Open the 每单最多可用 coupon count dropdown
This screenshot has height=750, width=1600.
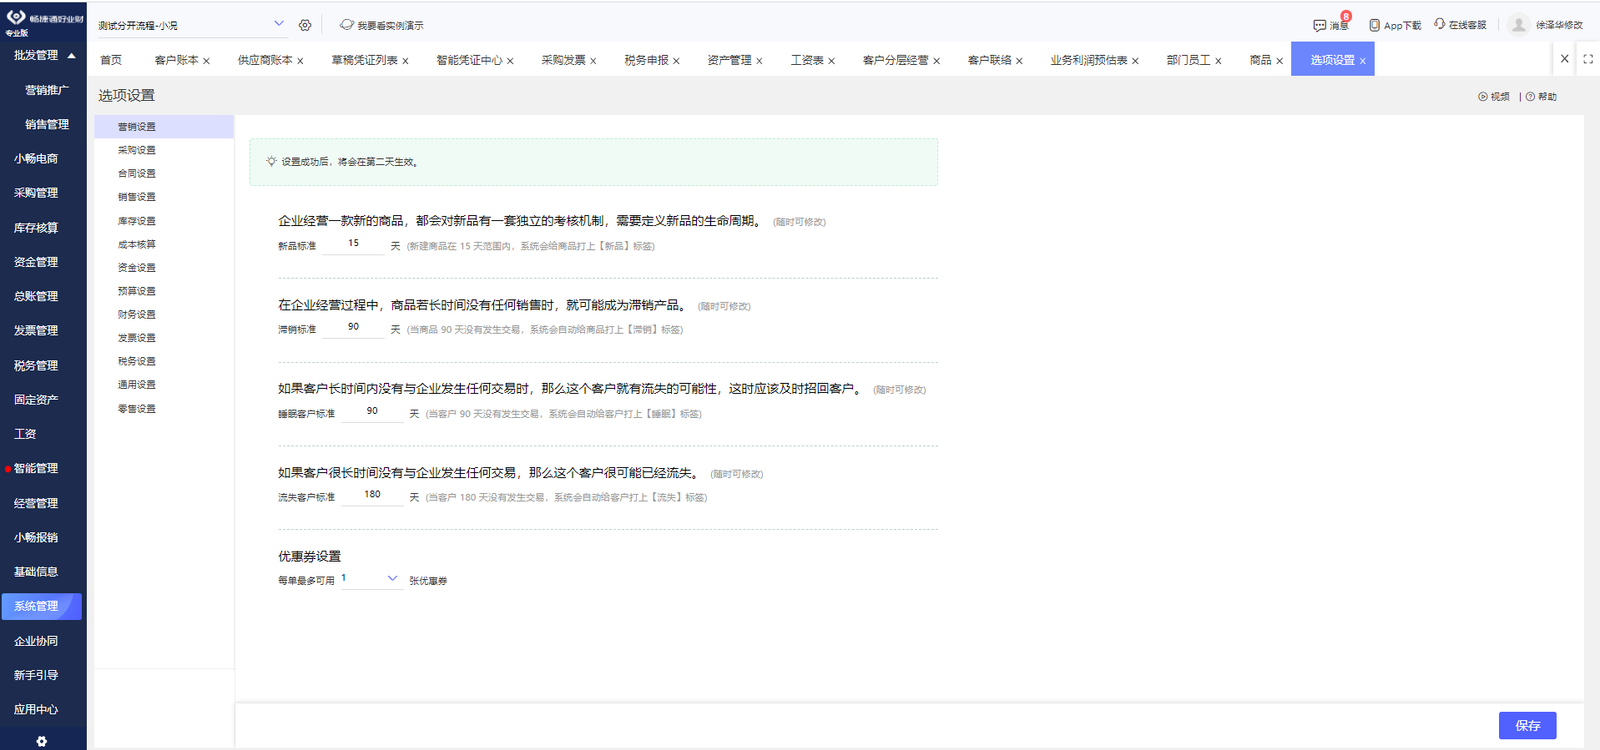[x=371, y=579]
